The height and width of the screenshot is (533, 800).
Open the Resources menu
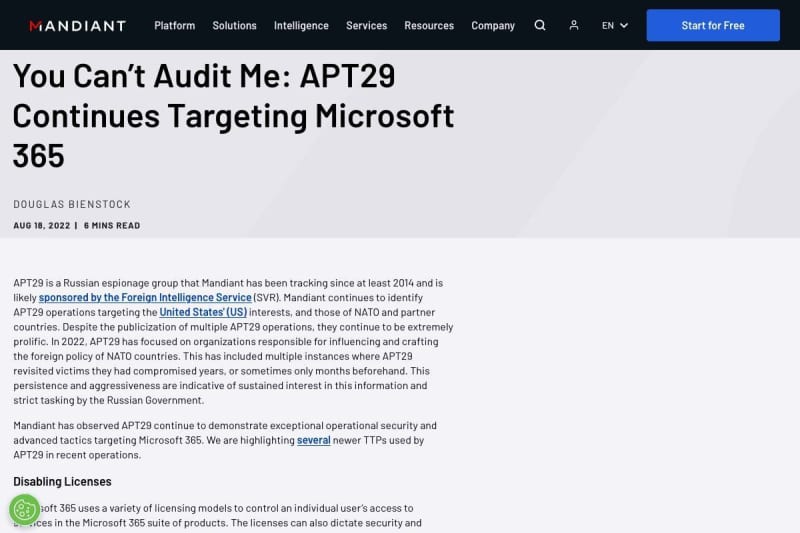[x=429, y=25]
